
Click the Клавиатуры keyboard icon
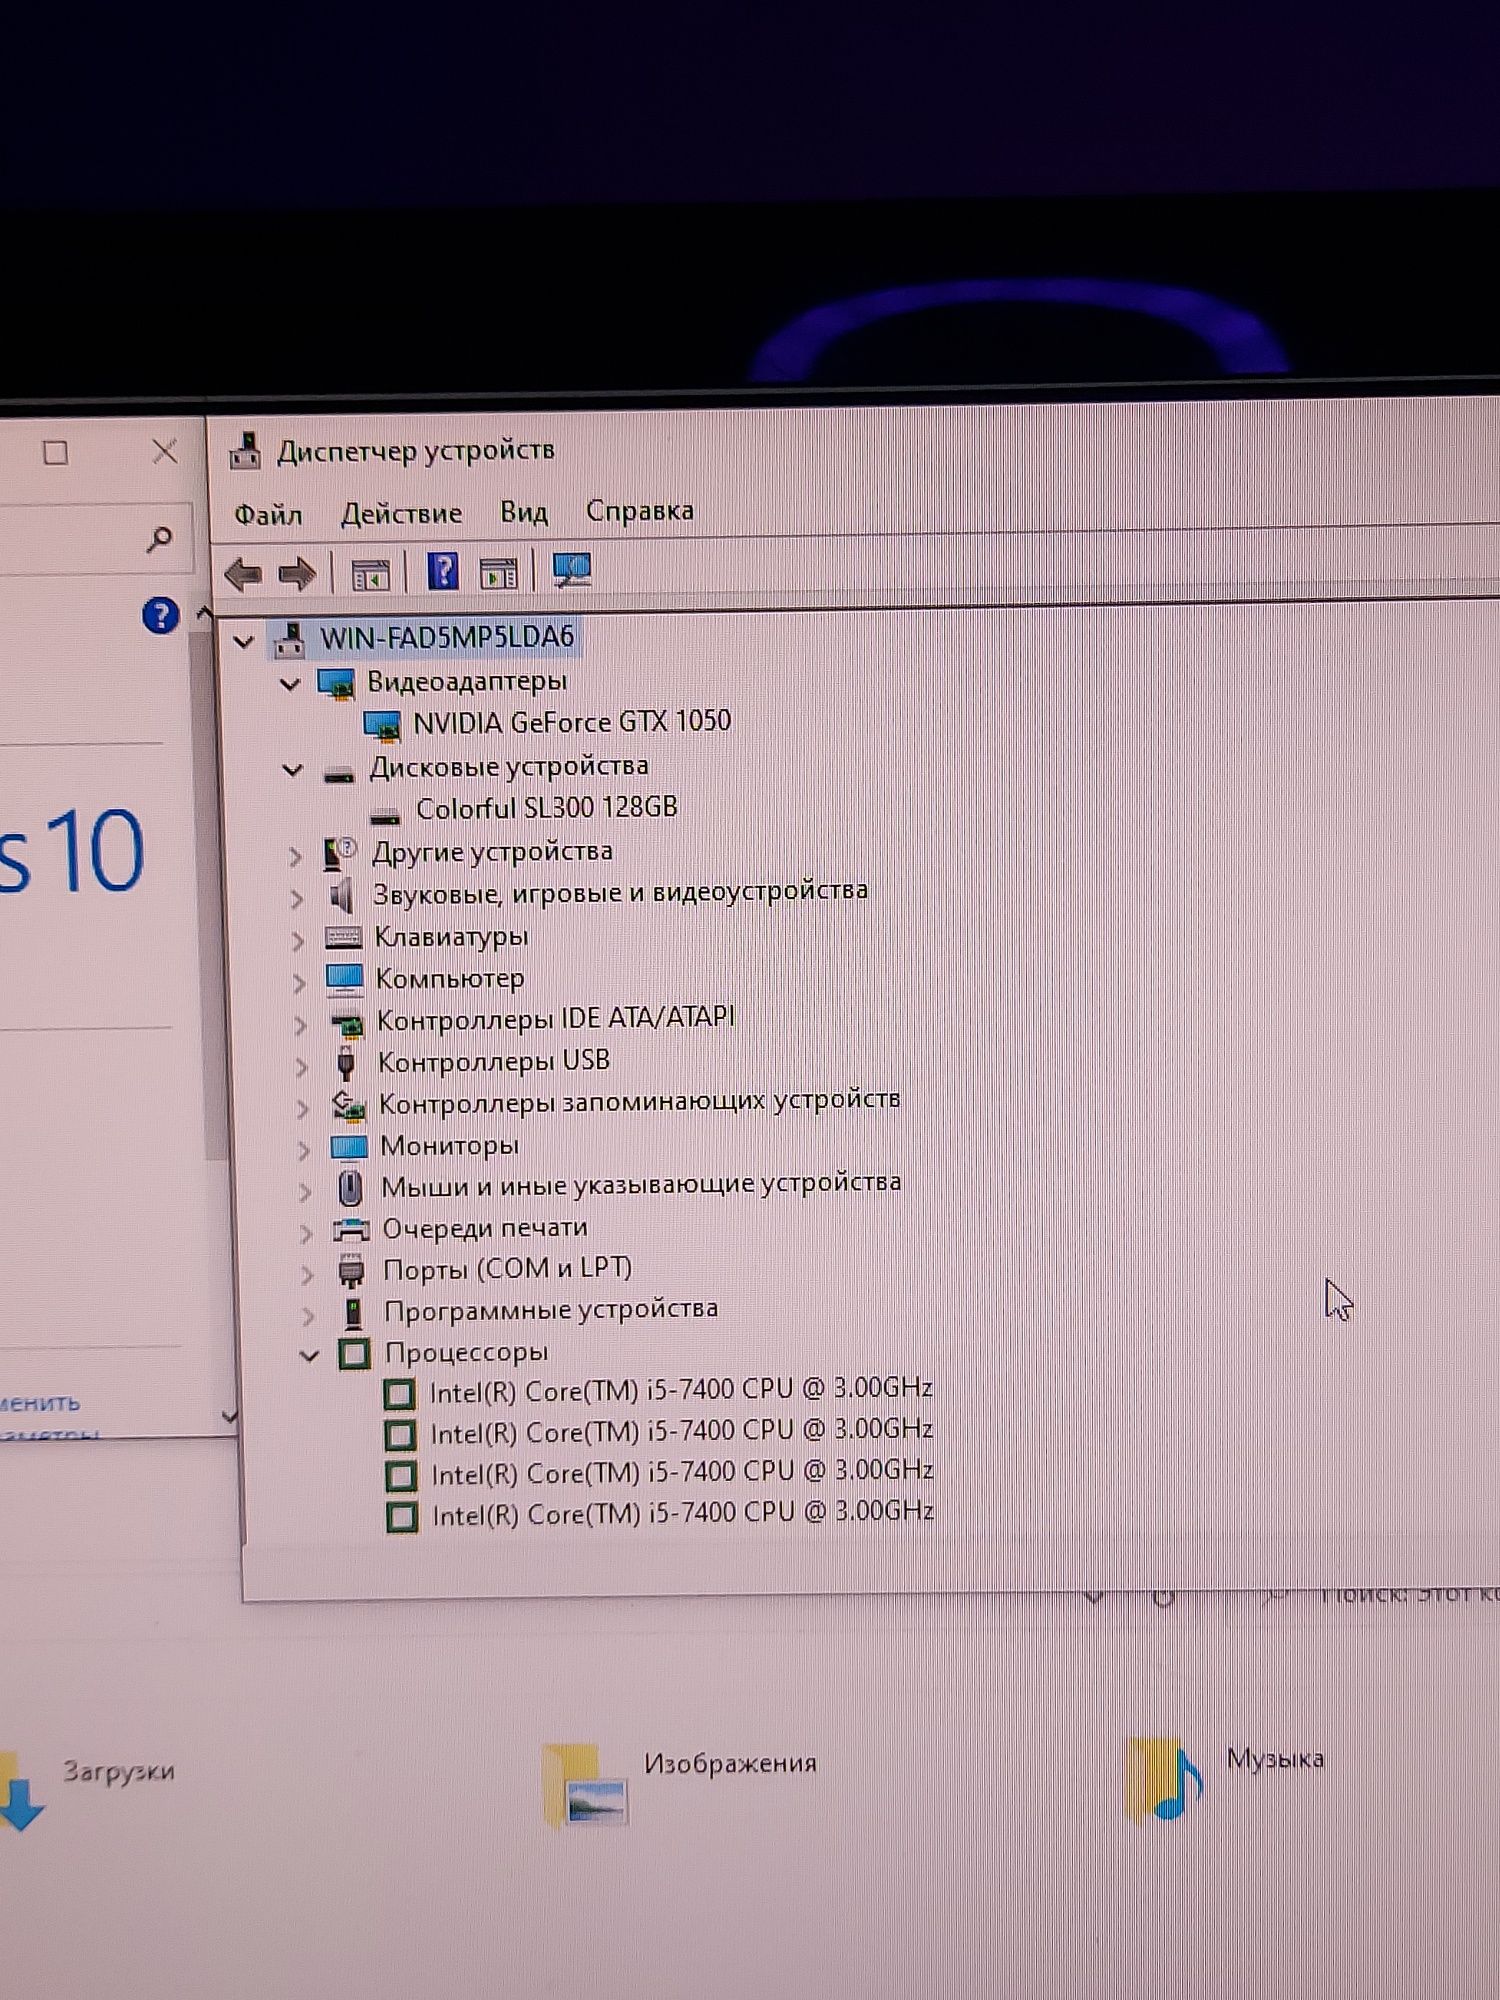[x=343, y=938]
